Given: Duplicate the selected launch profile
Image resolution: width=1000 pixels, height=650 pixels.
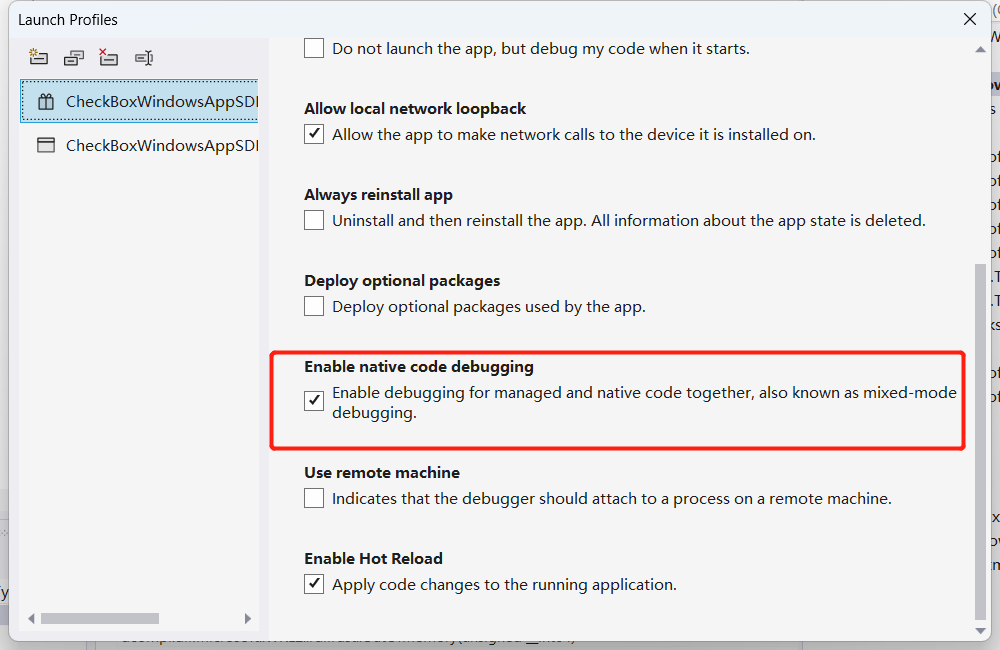Looking at the screenshot, I should pyautogui.click(x=73, y=57).
